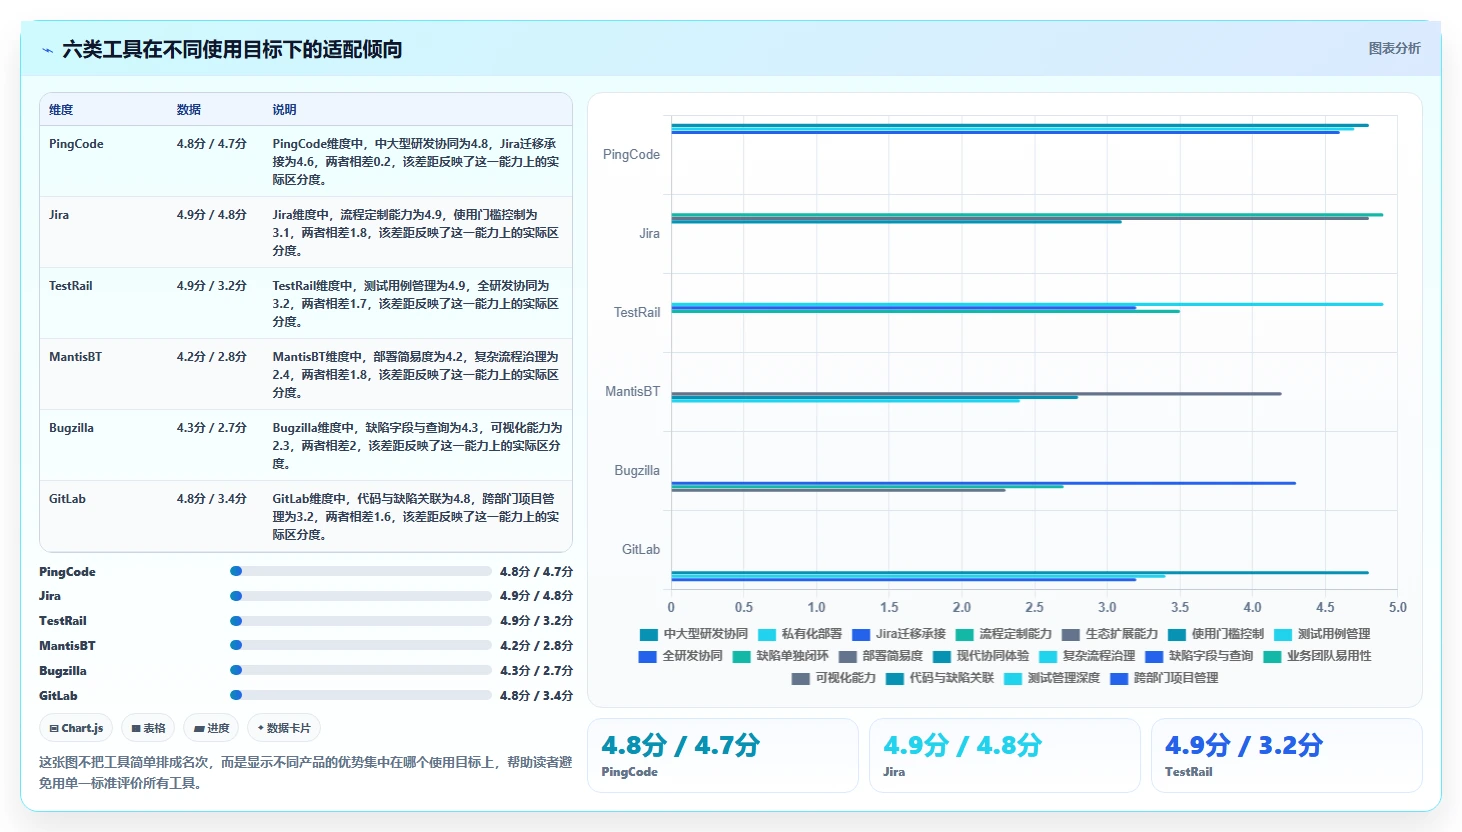Hide the 缺陷字段与查询 legend entry
Viewport: 1462px width, 832px height.
pos(1199,656)
